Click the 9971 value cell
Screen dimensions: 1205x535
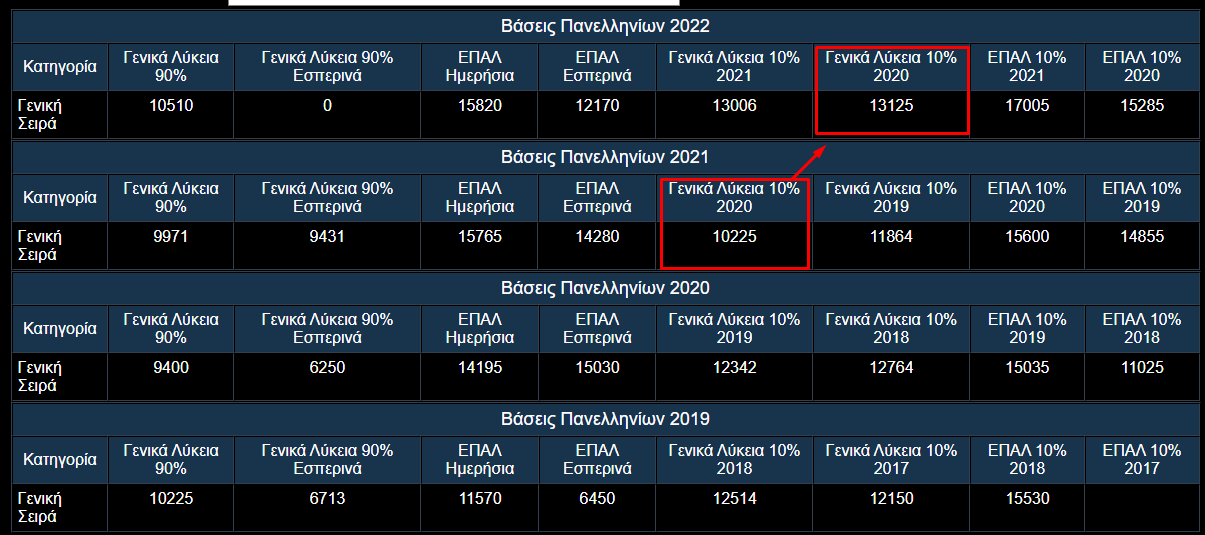170,237
